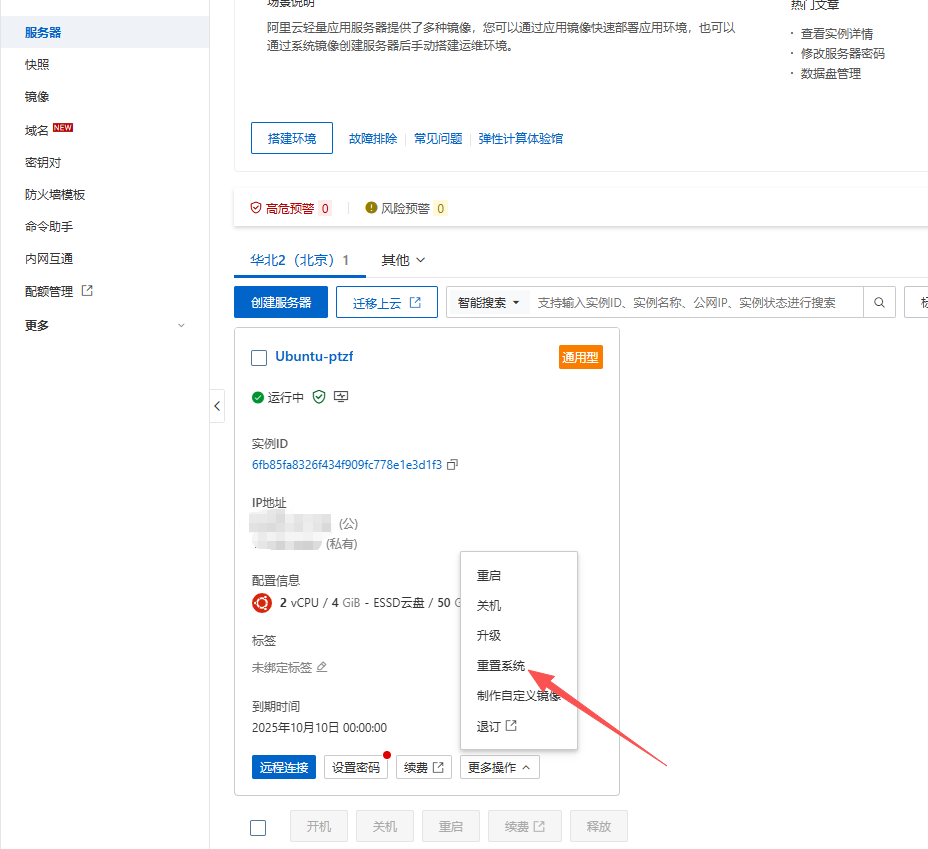Click the Ubuntu OS logo icon

(x=262, y=603)
